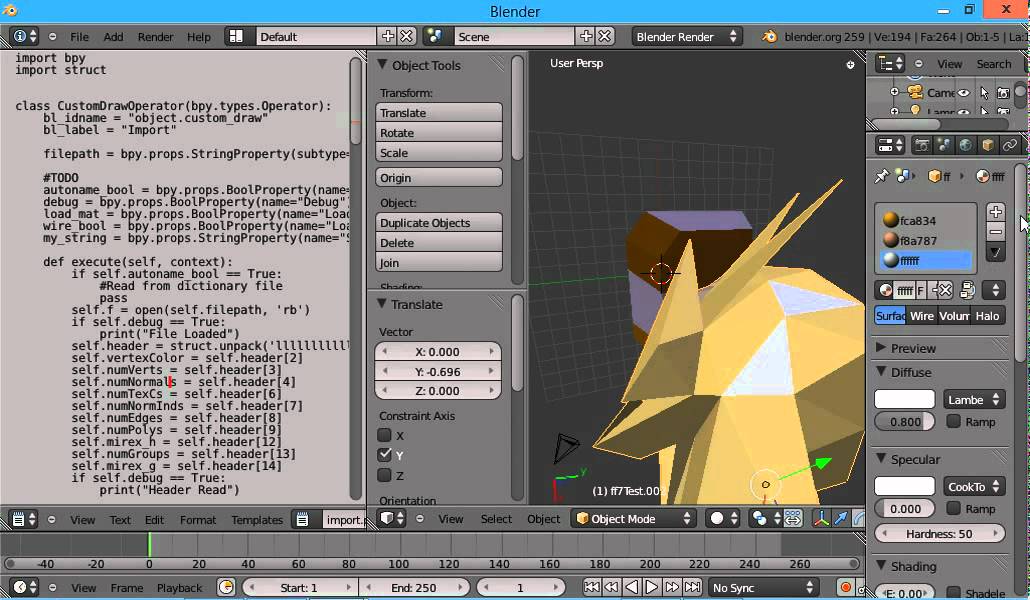Delete the Default screen layout
The width and height of the screenshot is (1030, 600).
click(x=407, y=36)
